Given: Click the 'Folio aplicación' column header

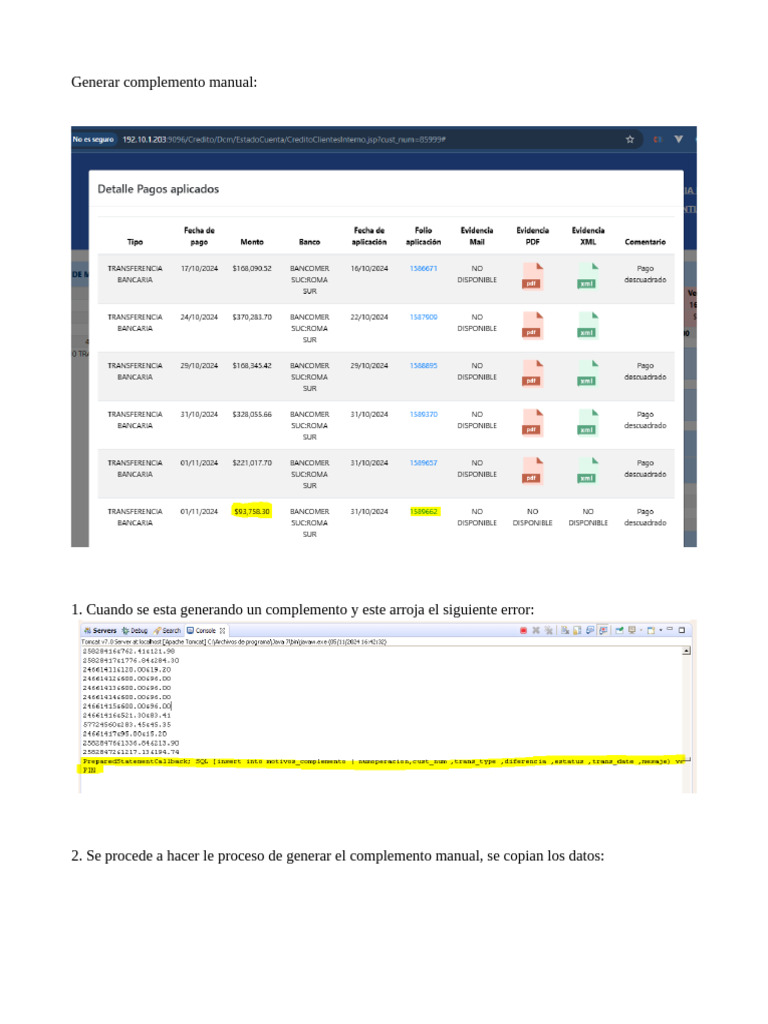Looking at the screenshot, I should [423, 236].
